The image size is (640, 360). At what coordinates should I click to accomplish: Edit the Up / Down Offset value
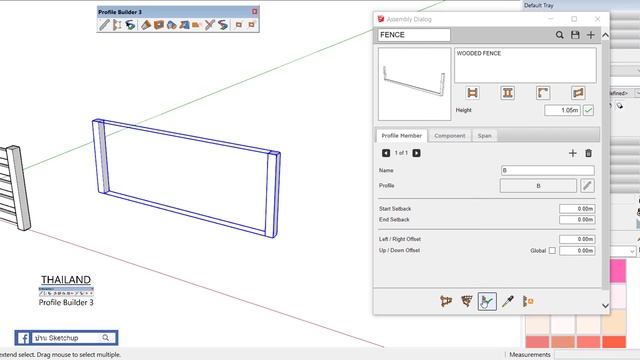coord(577,251)
